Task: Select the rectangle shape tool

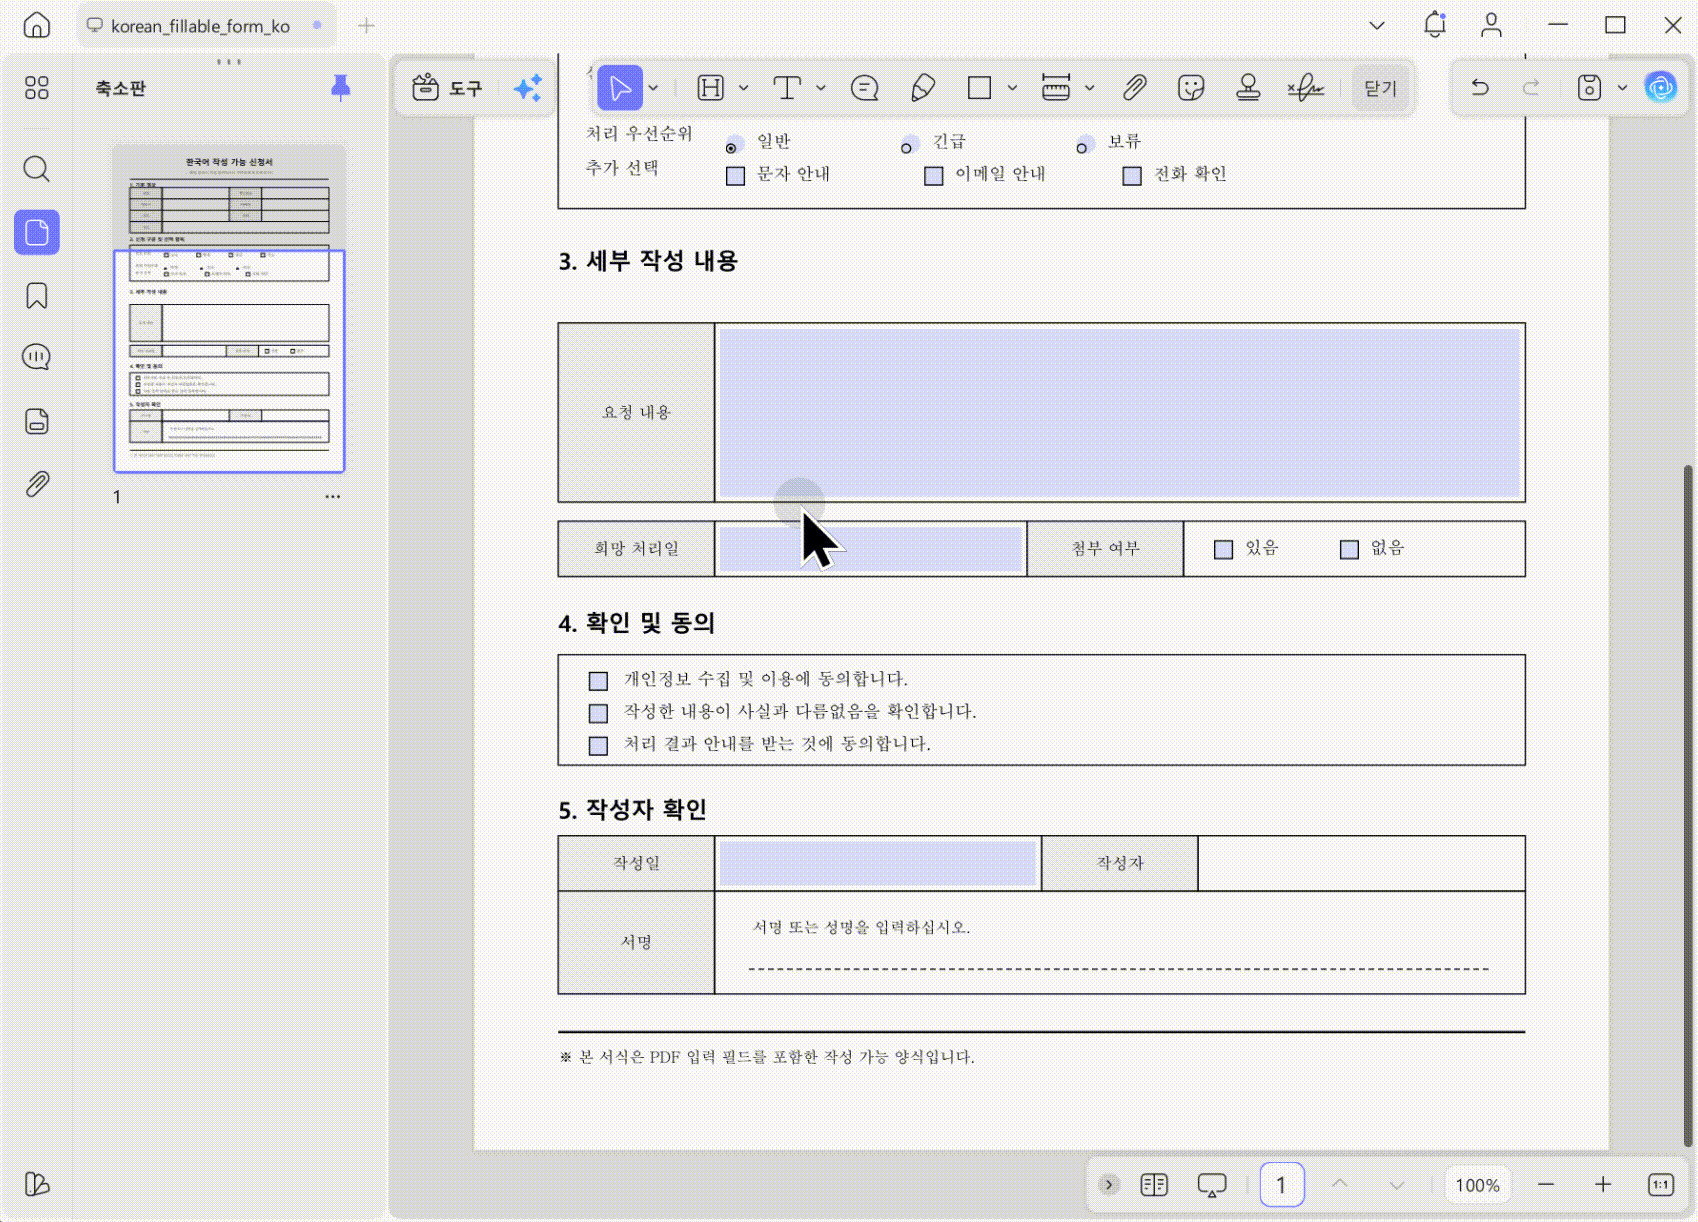Action: [980, 88]
